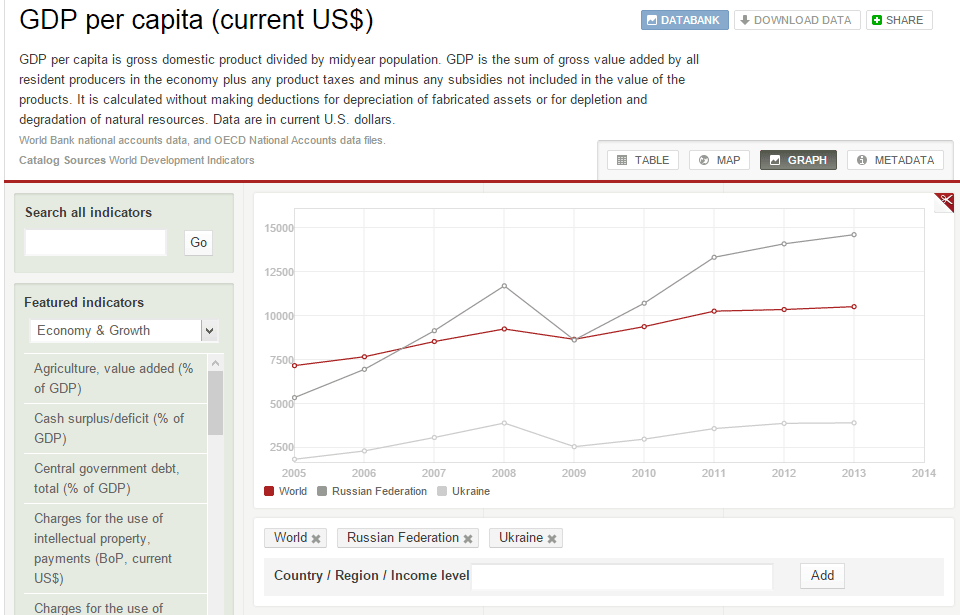Screen dimensions: 960x615
Task: Click the green plus icon on SHARE
Action: [877, 20]
